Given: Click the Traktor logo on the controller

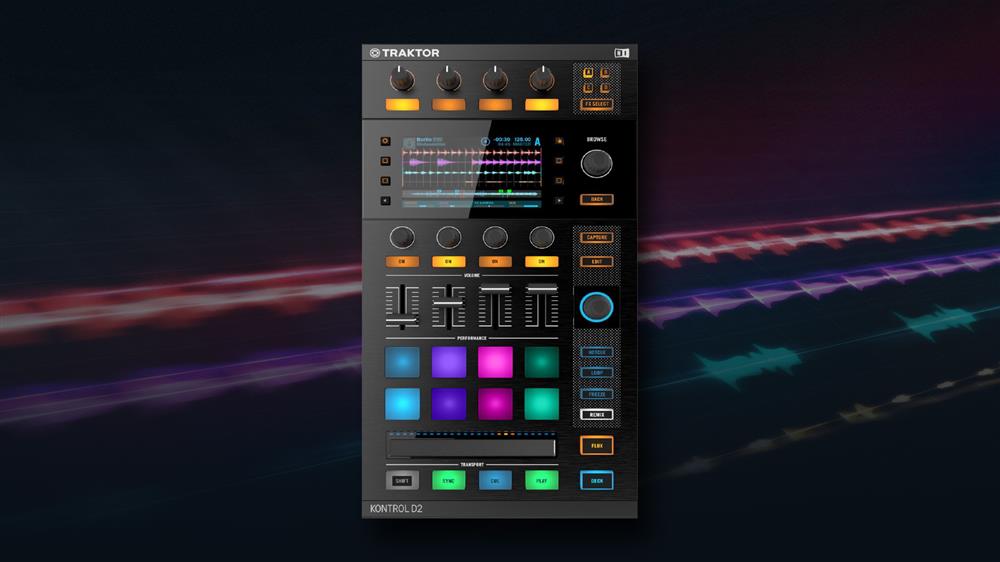Looking at the screenshot, I should coord(404,53).
